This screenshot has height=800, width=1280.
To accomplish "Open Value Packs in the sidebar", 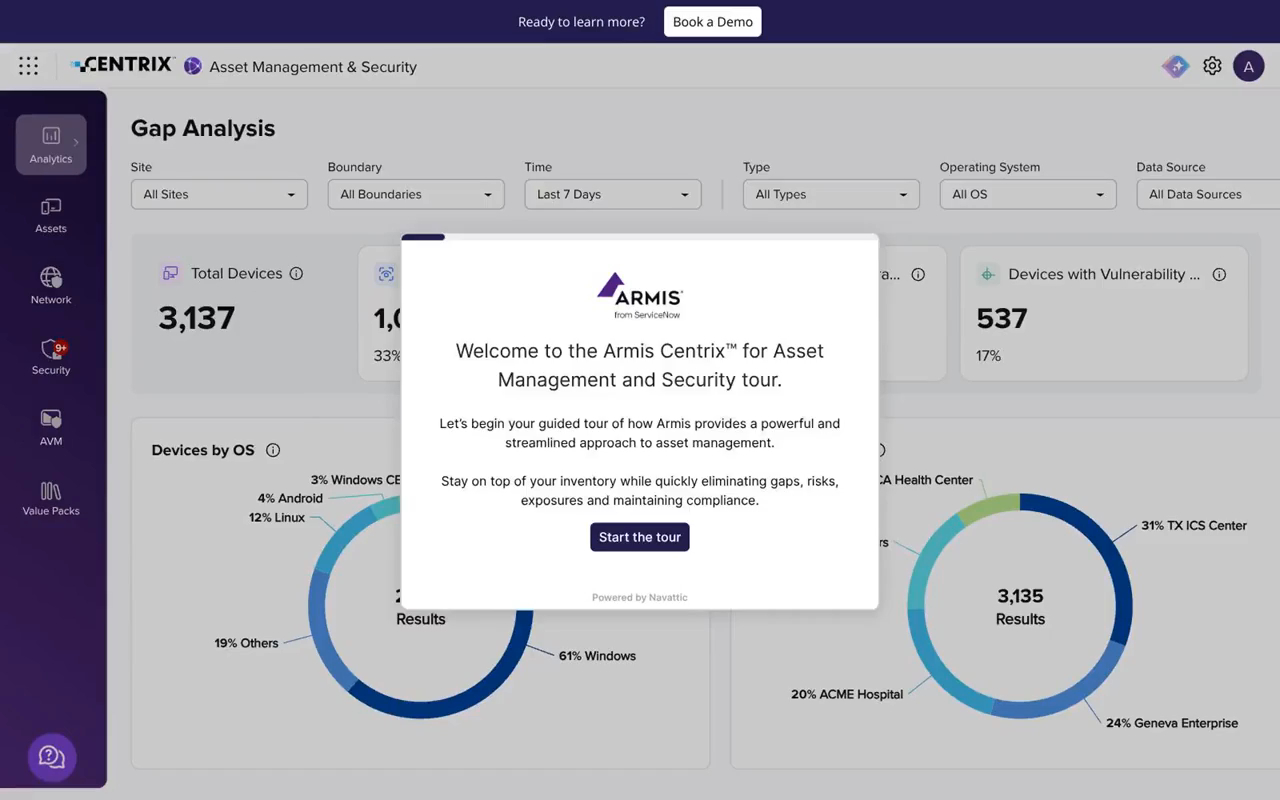I will click(51, 498).
